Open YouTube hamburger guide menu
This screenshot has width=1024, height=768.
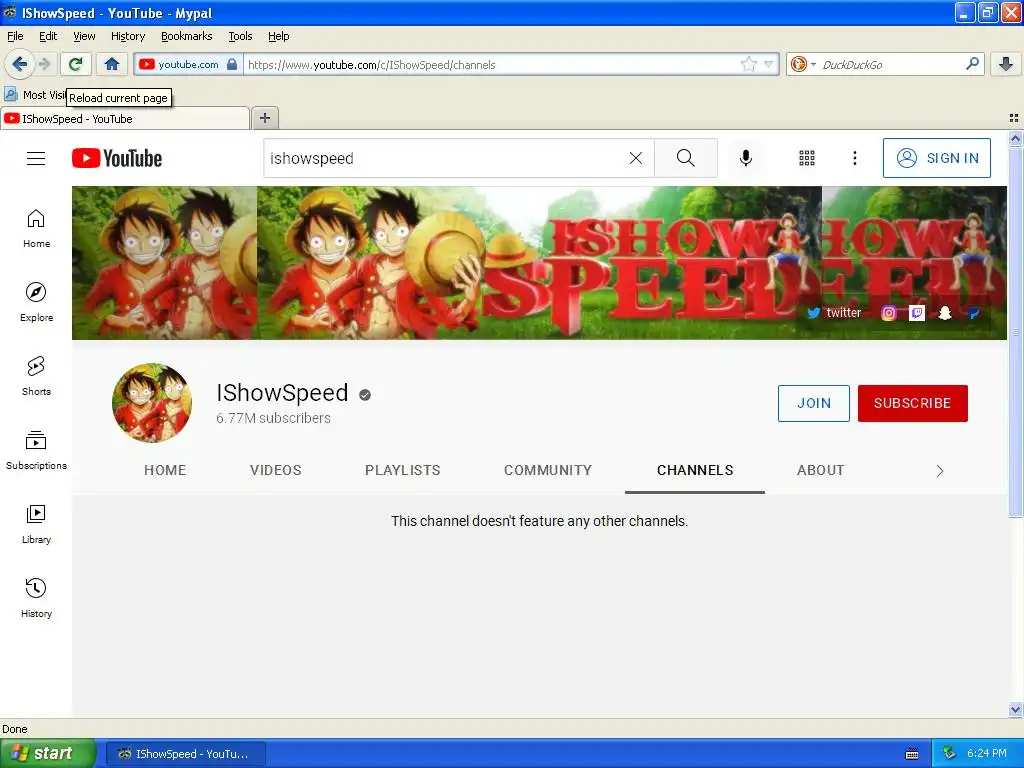pos(36,158)
